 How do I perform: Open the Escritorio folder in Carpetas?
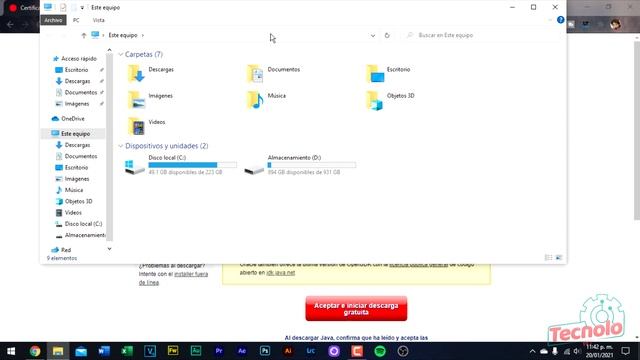[x=389, y=73]
